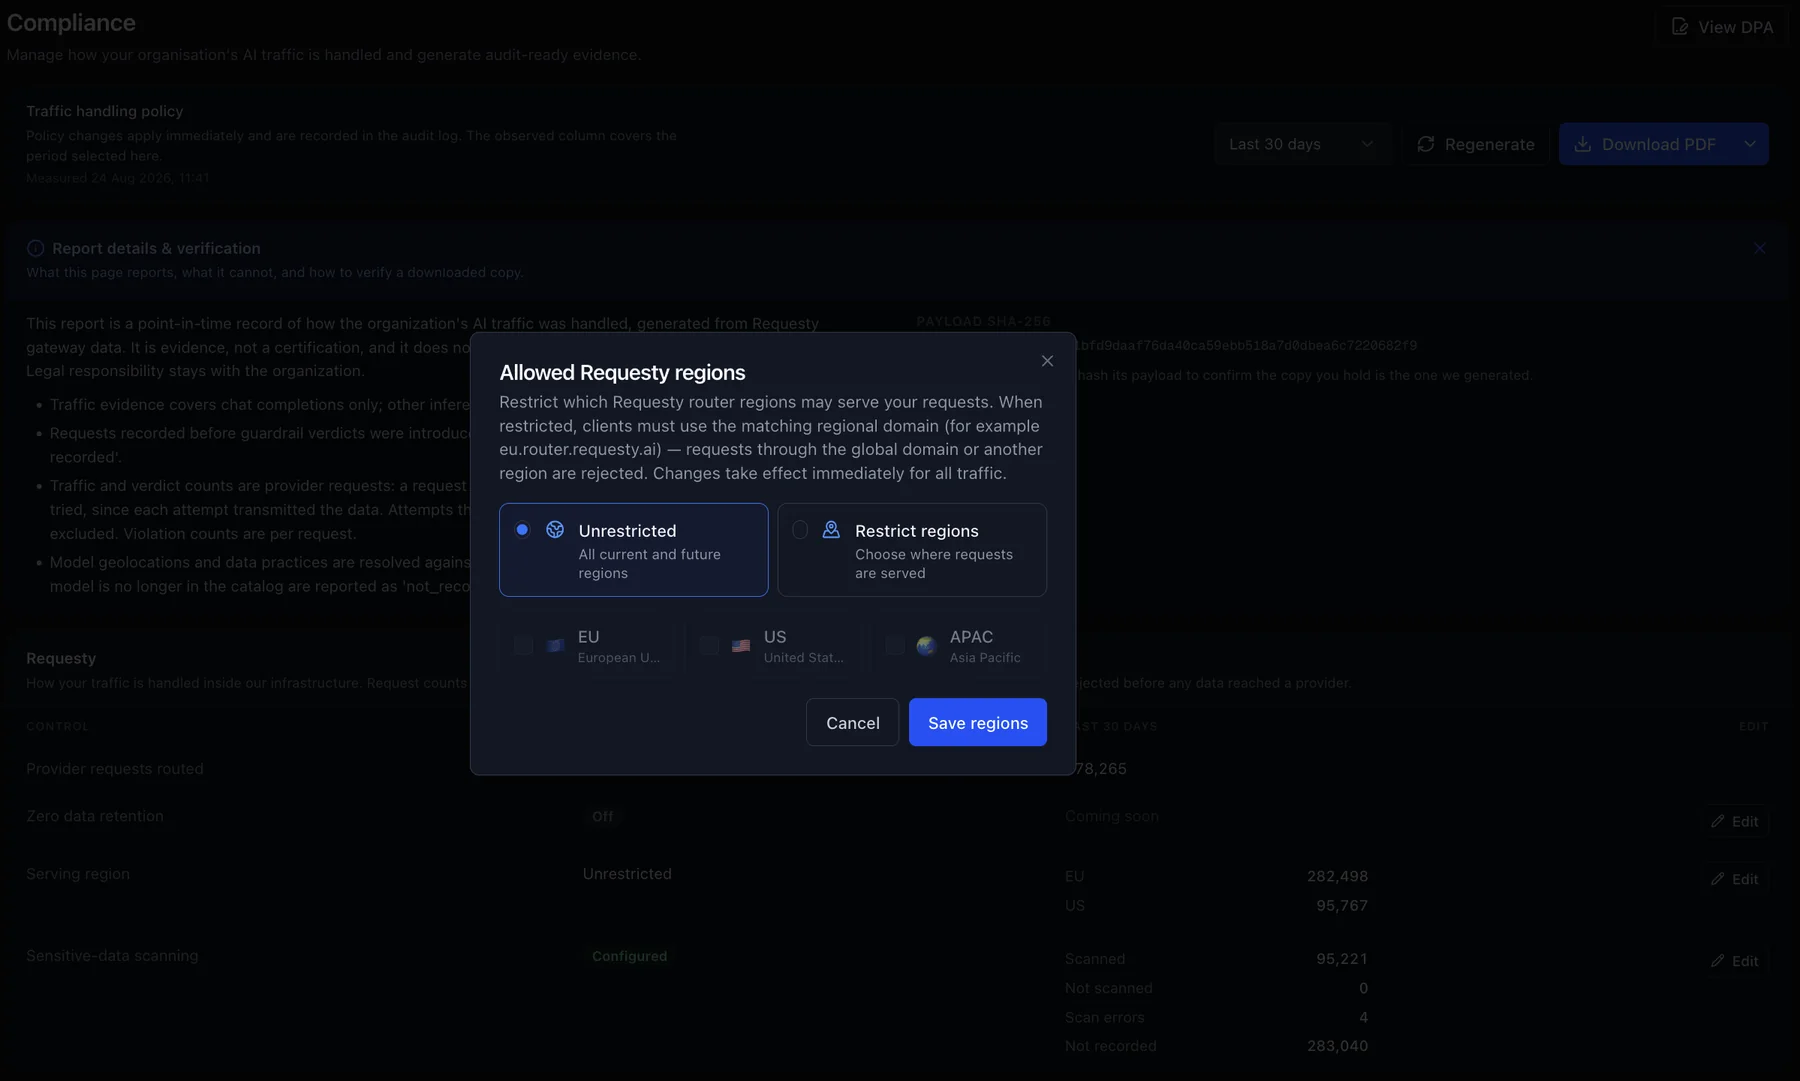Image resolution: width=1800 pixels, height=1081 pixels.
Task: Click the Not scanned label
Action: click(1109, 988)
